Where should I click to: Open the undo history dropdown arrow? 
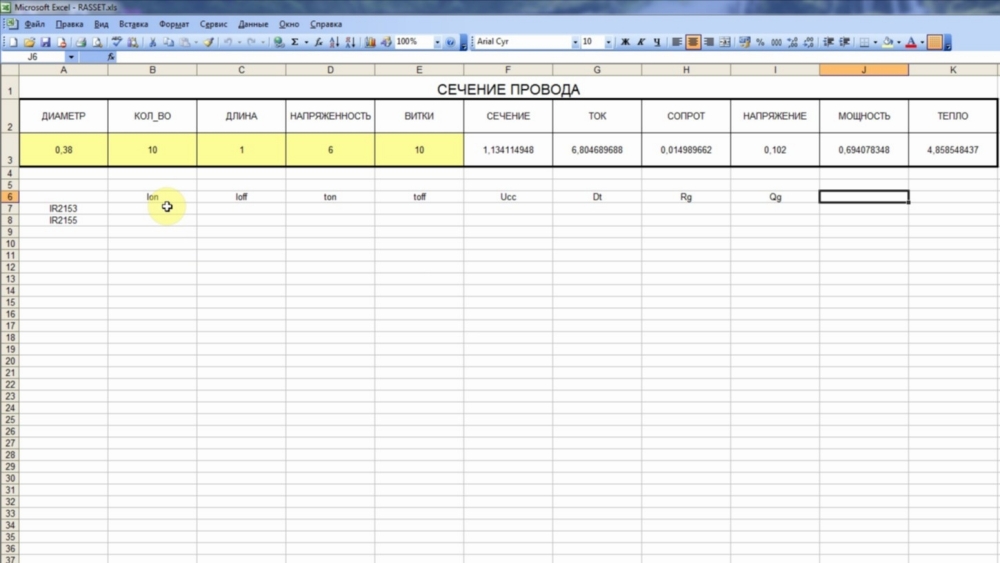[x=239, y=42]
